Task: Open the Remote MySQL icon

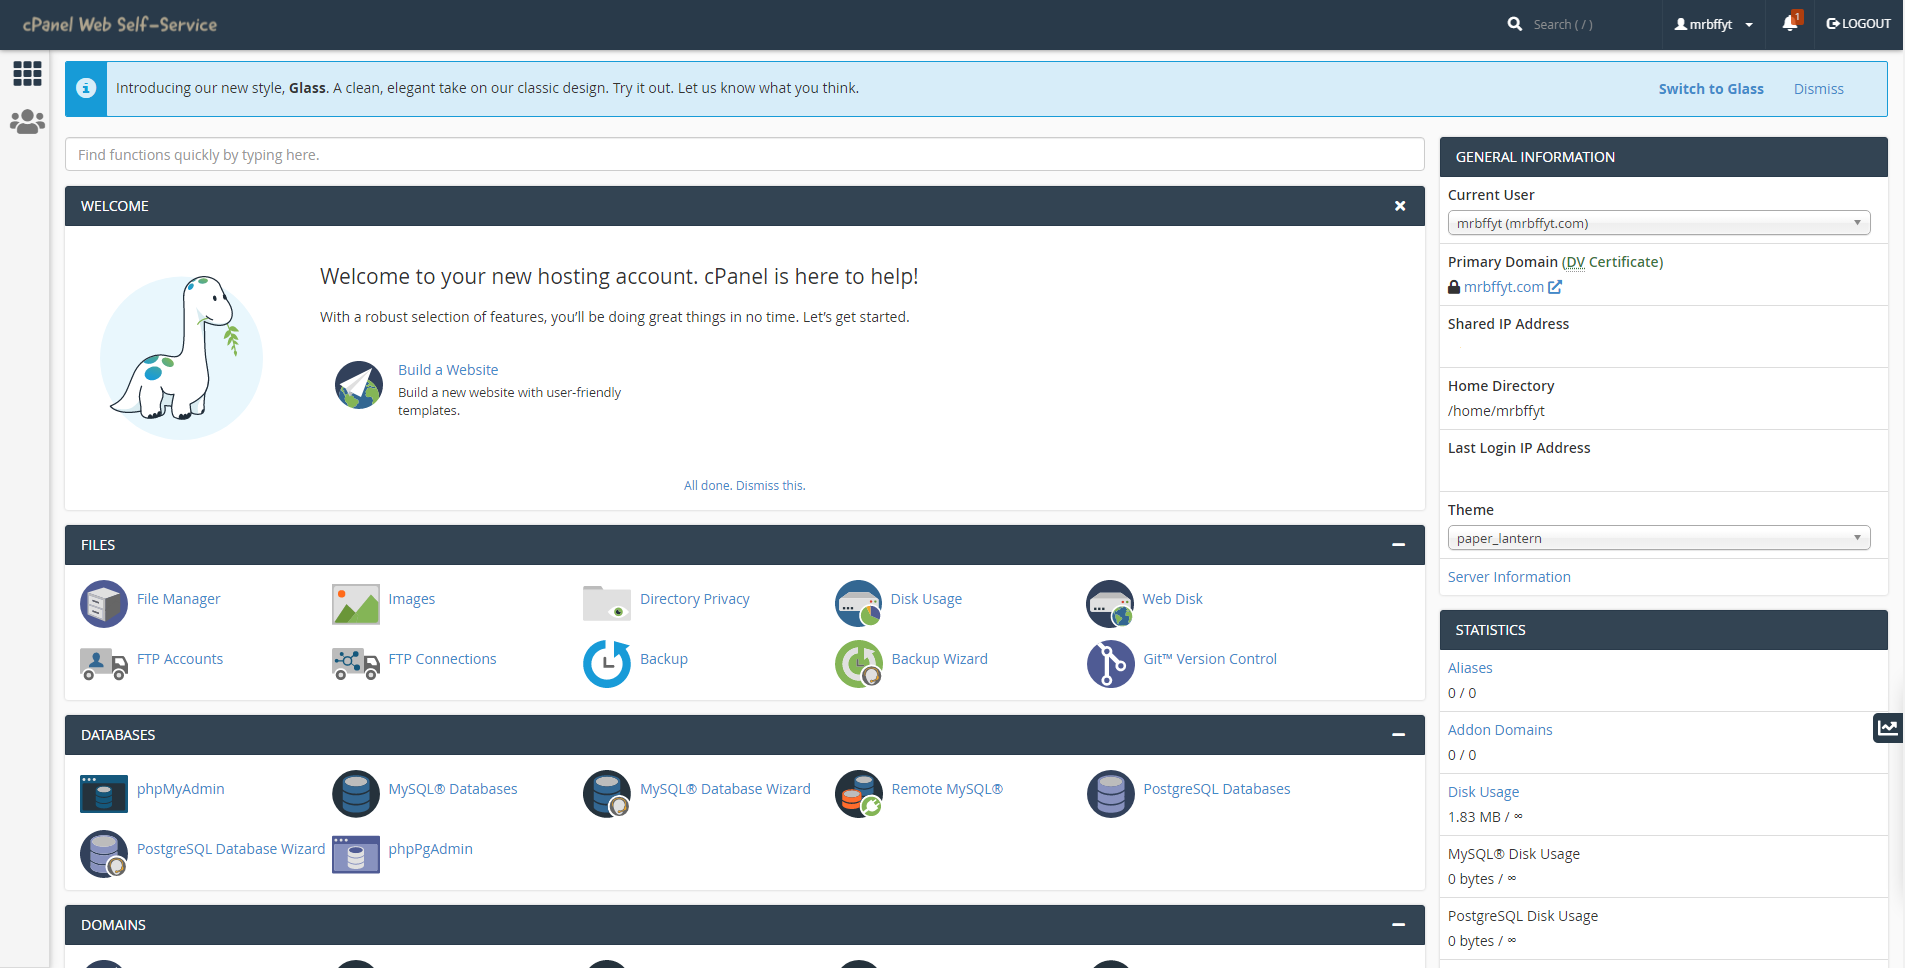Action: coord(858,793)
